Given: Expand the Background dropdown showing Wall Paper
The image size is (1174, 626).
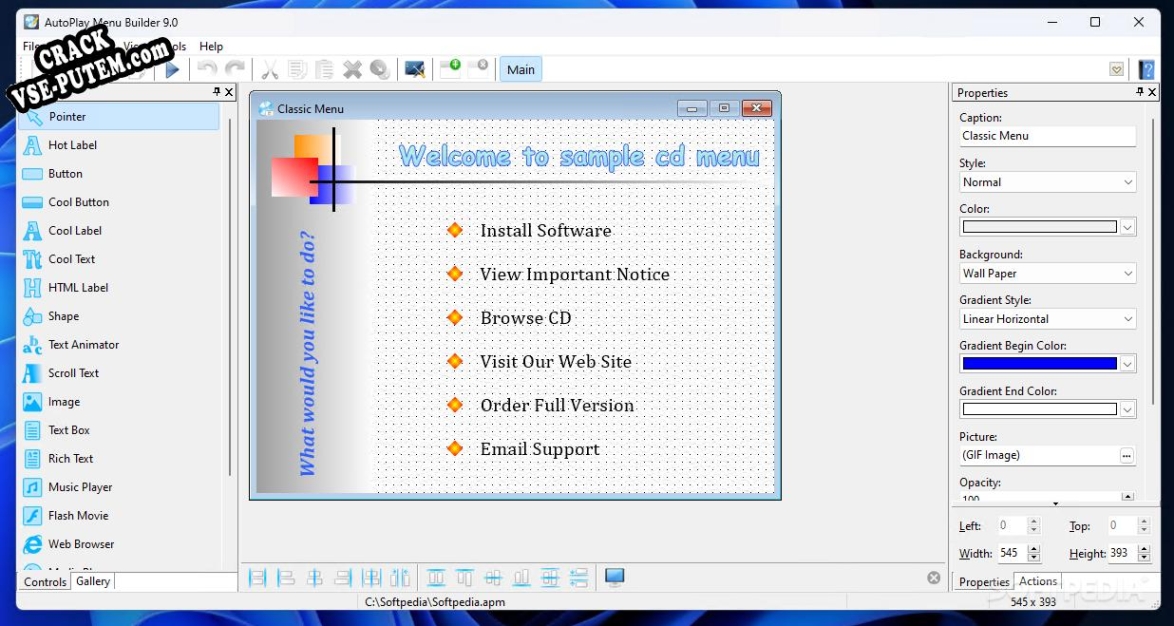Looking at the screenshot, I should (x=1047, y=273).
